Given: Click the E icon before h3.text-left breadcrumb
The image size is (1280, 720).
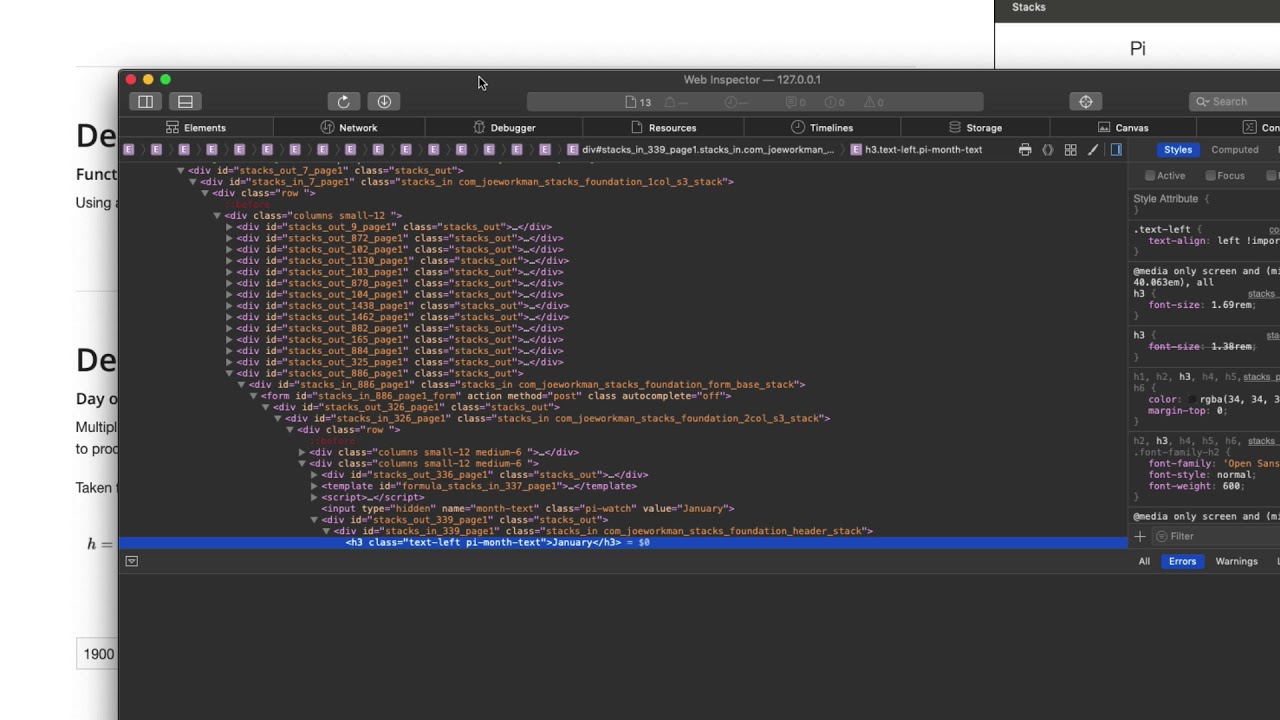Looking at the screenshot, I should point(856,150).
